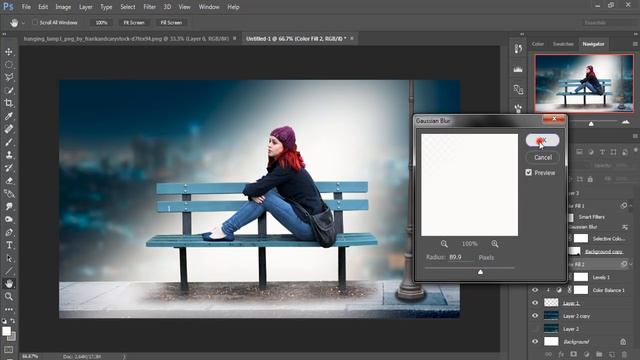640x360 pixels.
Task: Select the Crop tool
Action: 9,103
